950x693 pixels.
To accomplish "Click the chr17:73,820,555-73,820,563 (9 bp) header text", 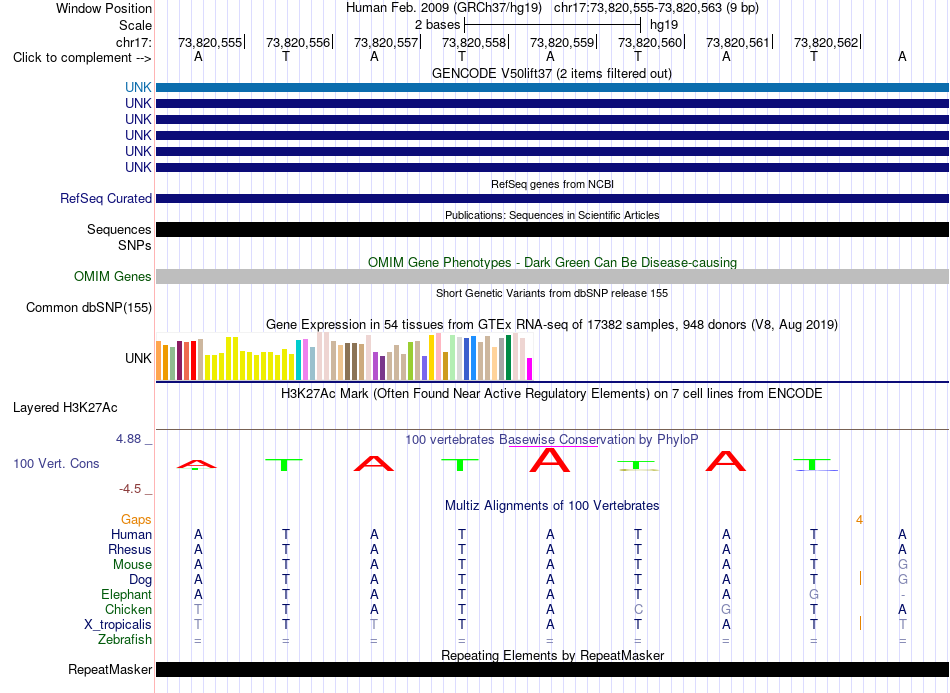I will coord(656,8).
